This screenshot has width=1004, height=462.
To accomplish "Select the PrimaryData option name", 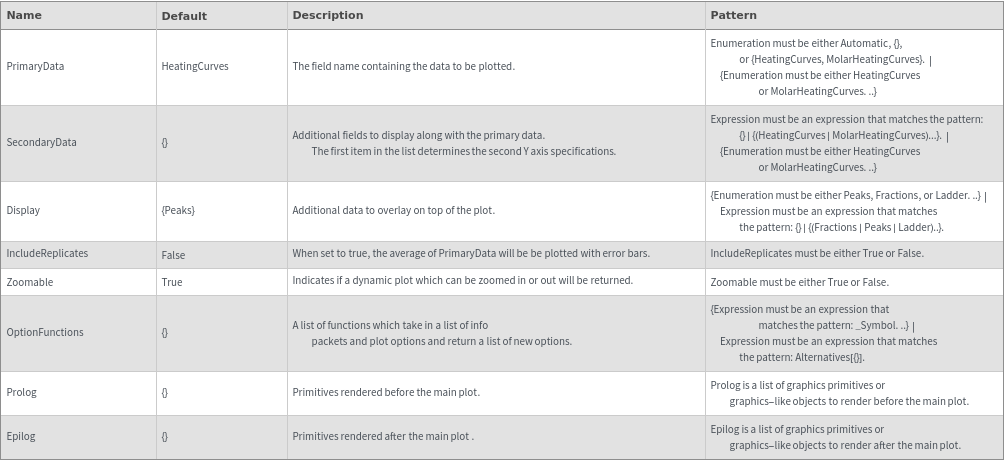I will point(35,66).
